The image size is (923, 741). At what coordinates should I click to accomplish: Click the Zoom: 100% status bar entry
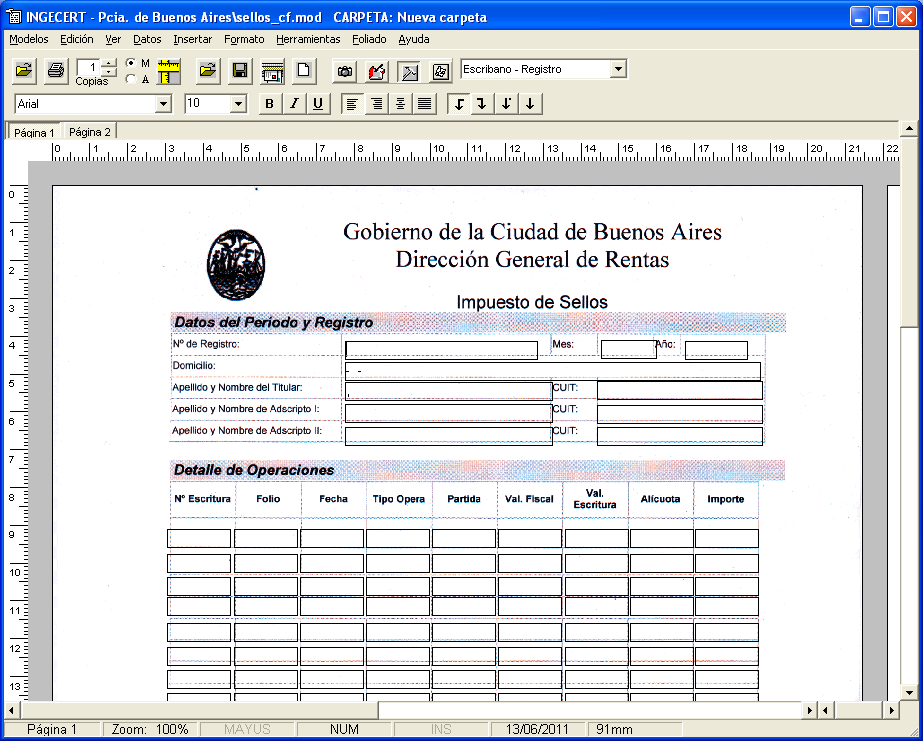150,730
